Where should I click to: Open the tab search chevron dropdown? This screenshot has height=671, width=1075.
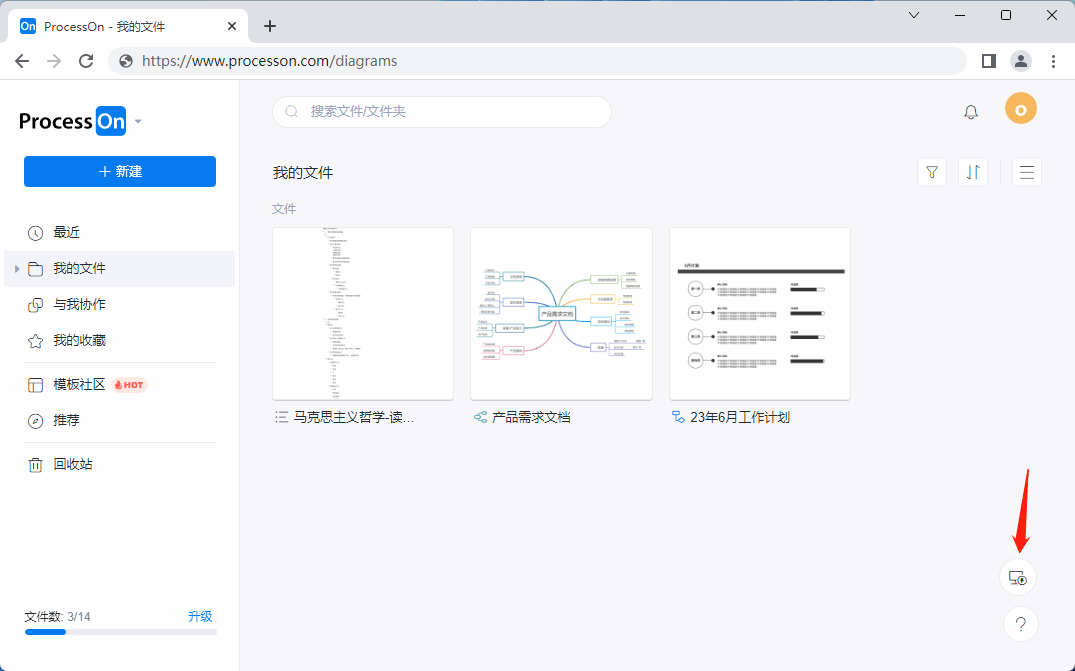(x=914, y=15)
